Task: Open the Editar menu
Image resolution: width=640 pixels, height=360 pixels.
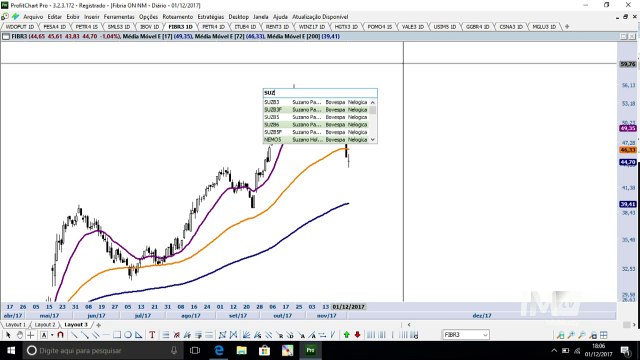Action: click(54, 17)
